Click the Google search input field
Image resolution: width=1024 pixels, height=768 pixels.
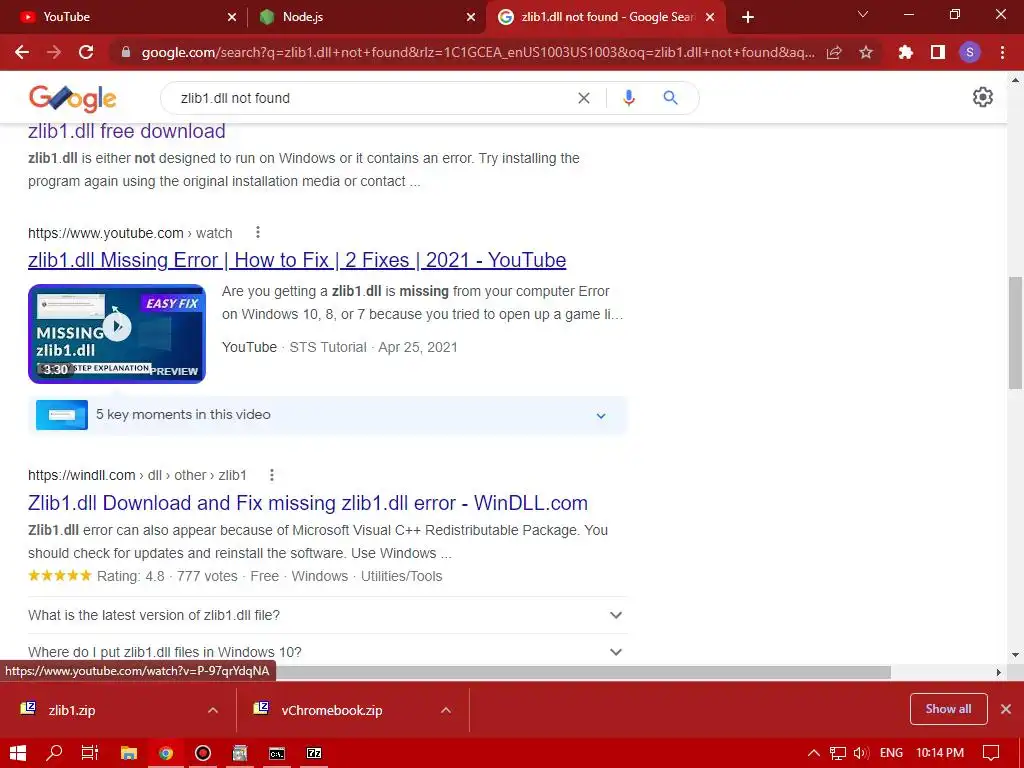click(372, 98)
